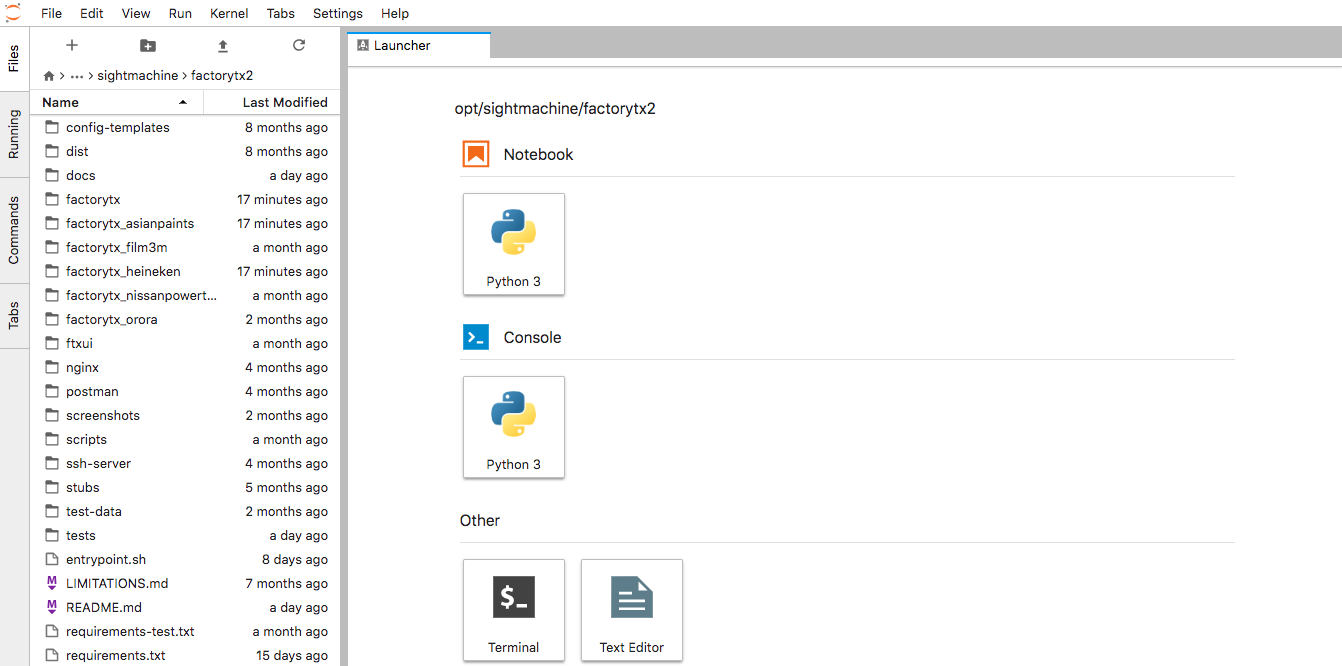Open the requirements.txt file

pyautogui.click(x=113, y=655)
